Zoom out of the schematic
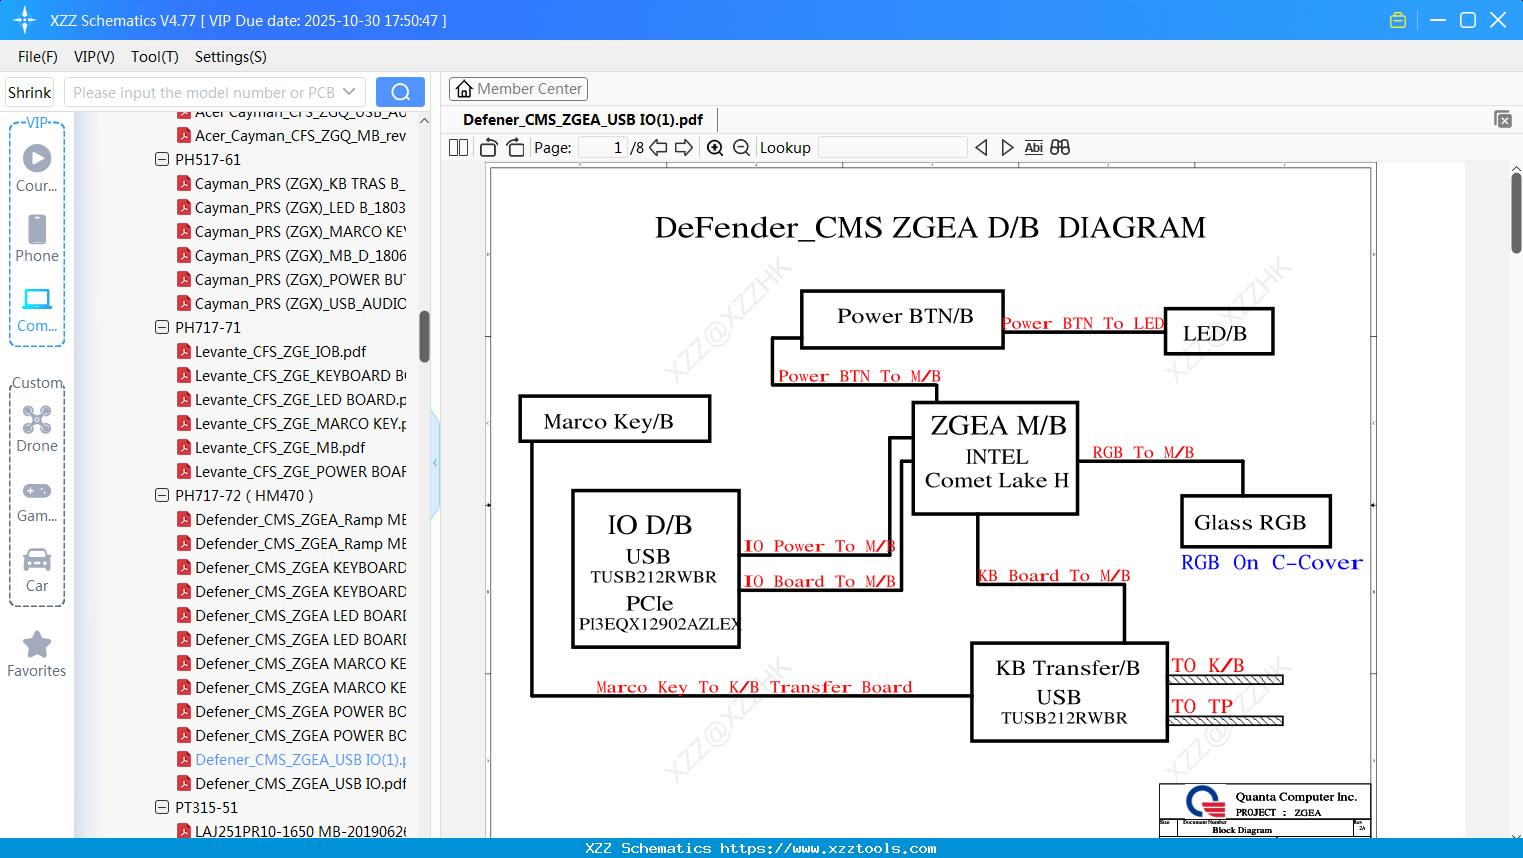The image size is (1523, 858). pos(741,148)
